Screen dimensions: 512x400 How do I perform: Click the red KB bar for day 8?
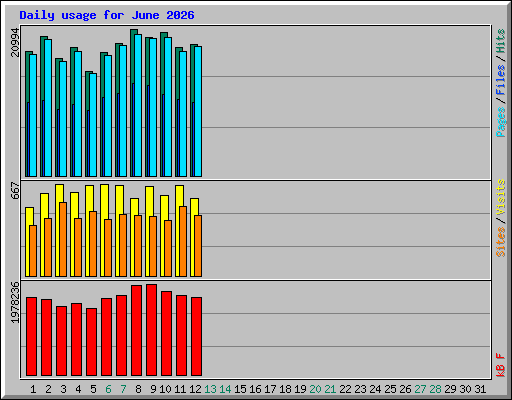pos(136,330)
